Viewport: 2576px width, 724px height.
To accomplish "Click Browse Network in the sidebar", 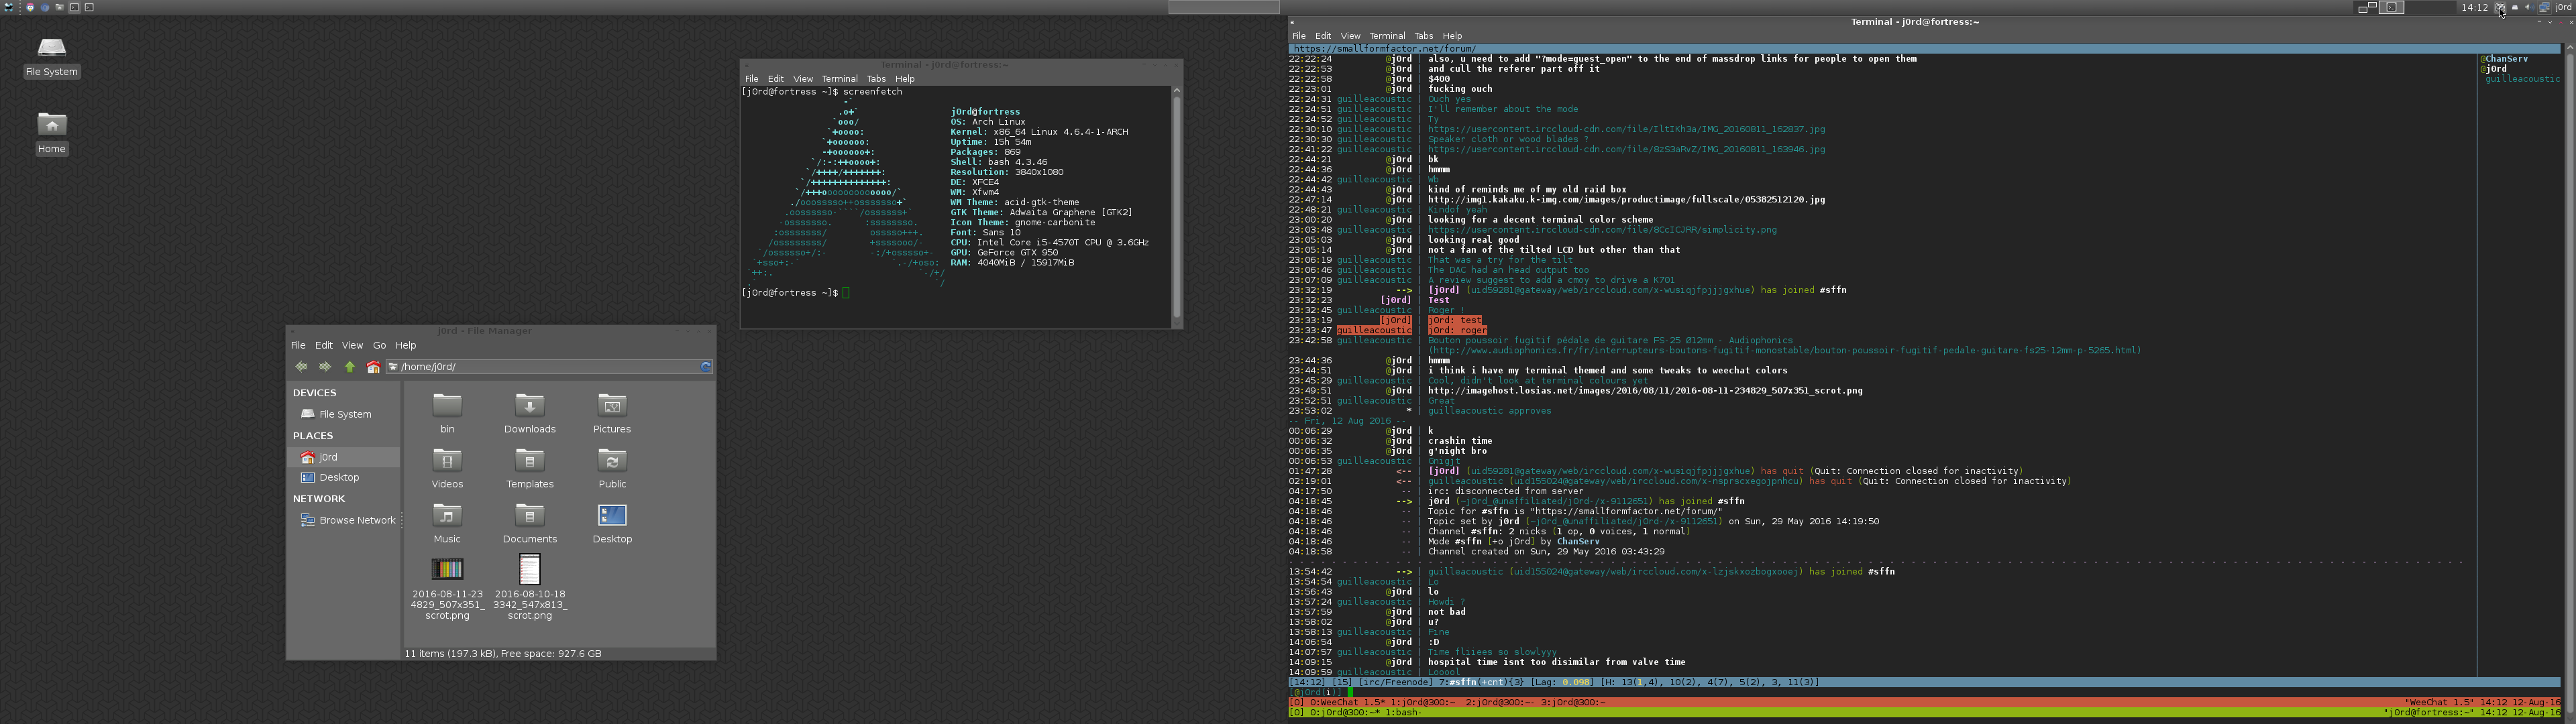I will point(349,520).
